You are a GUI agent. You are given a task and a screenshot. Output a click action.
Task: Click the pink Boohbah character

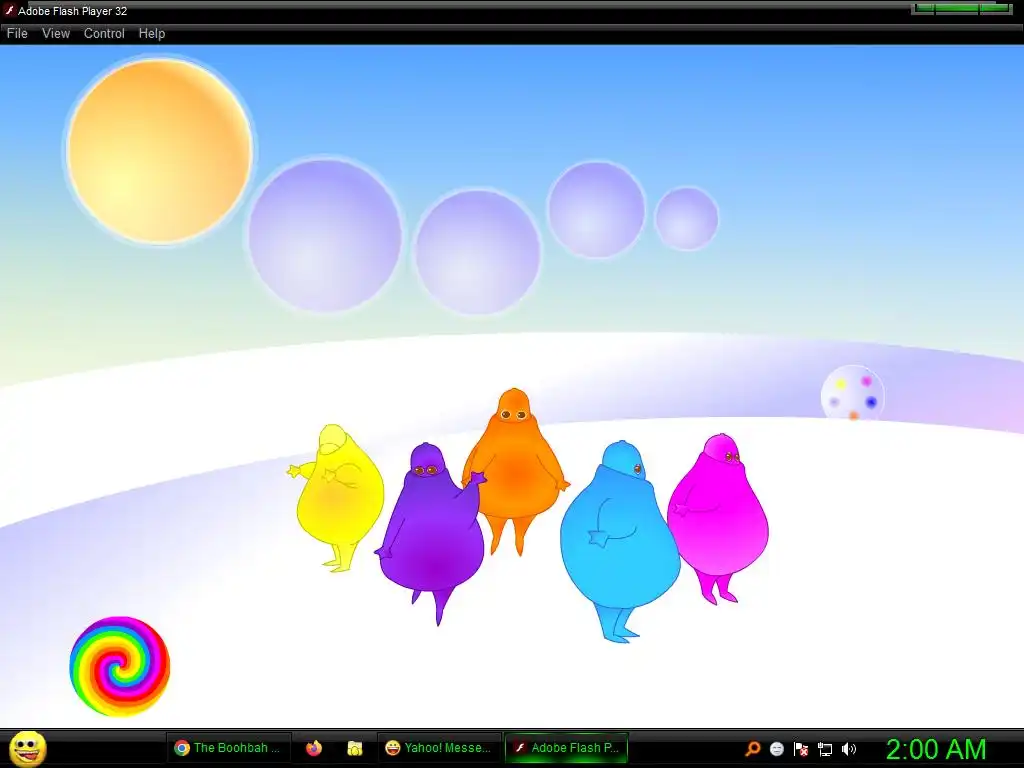[x=719, y=518]
